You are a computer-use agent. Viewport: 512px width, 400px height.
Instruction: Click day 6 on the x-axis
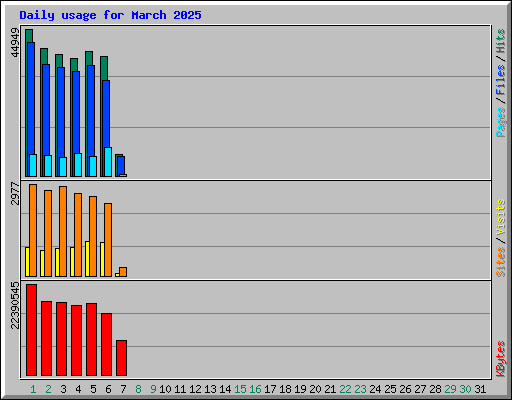point(108,389)
